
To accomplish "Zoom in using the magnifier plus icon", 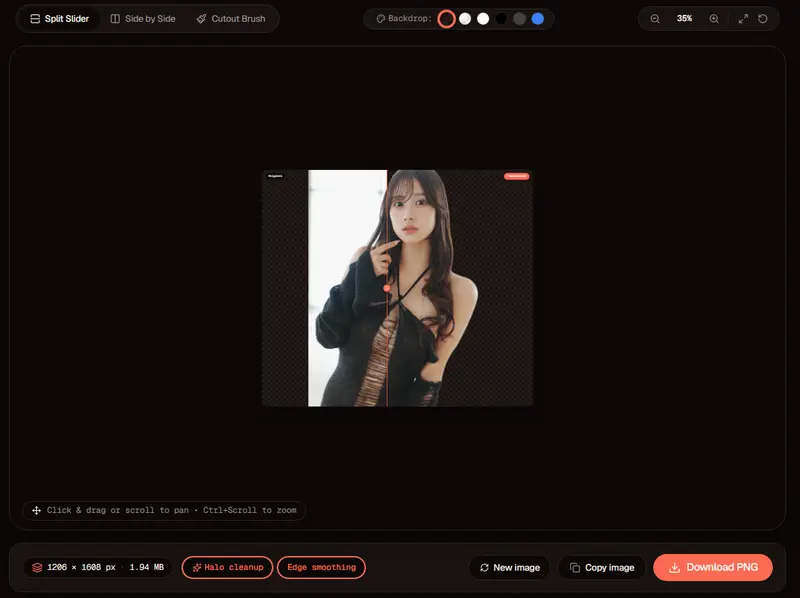I will (714, 19).
